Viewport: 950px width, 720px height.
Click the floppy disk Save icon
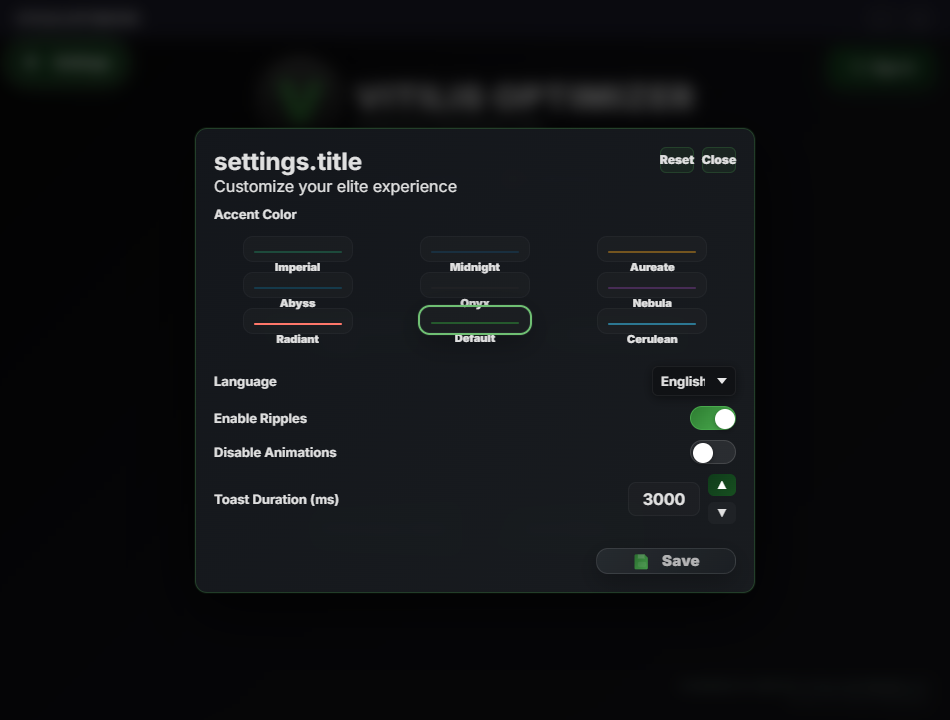click(x=641, y=561)
